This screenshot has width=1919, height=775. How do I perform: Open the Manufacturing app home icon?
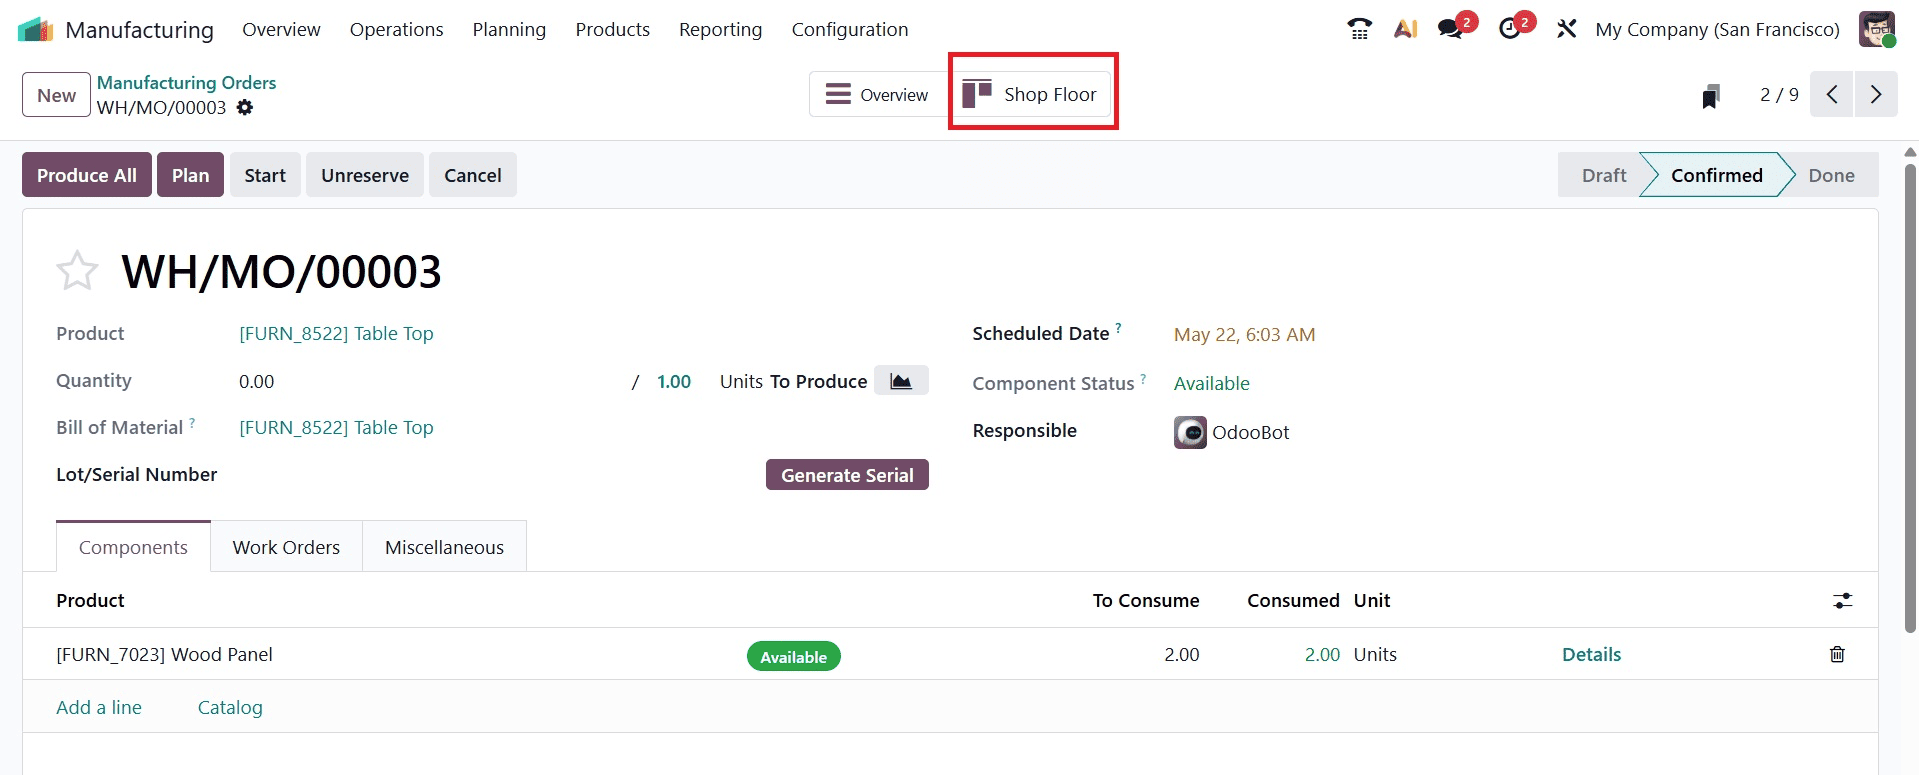click(x=35, y=30)
